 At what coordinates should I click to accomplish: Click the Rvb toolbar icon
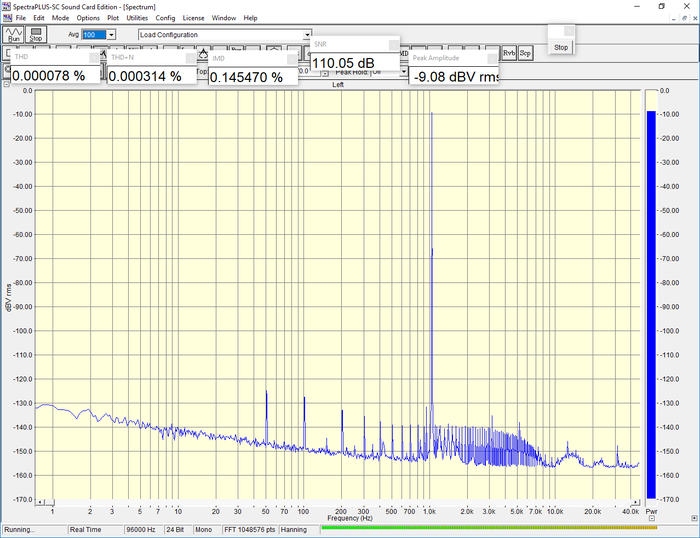click(510, 52)
